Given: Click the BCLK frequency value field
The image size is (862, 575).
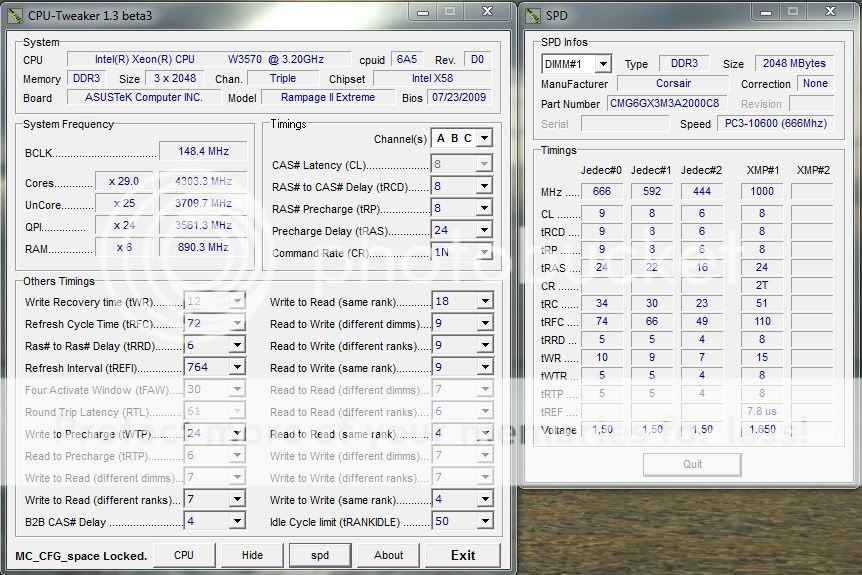Looking at the screenshot, I should 202,151.
